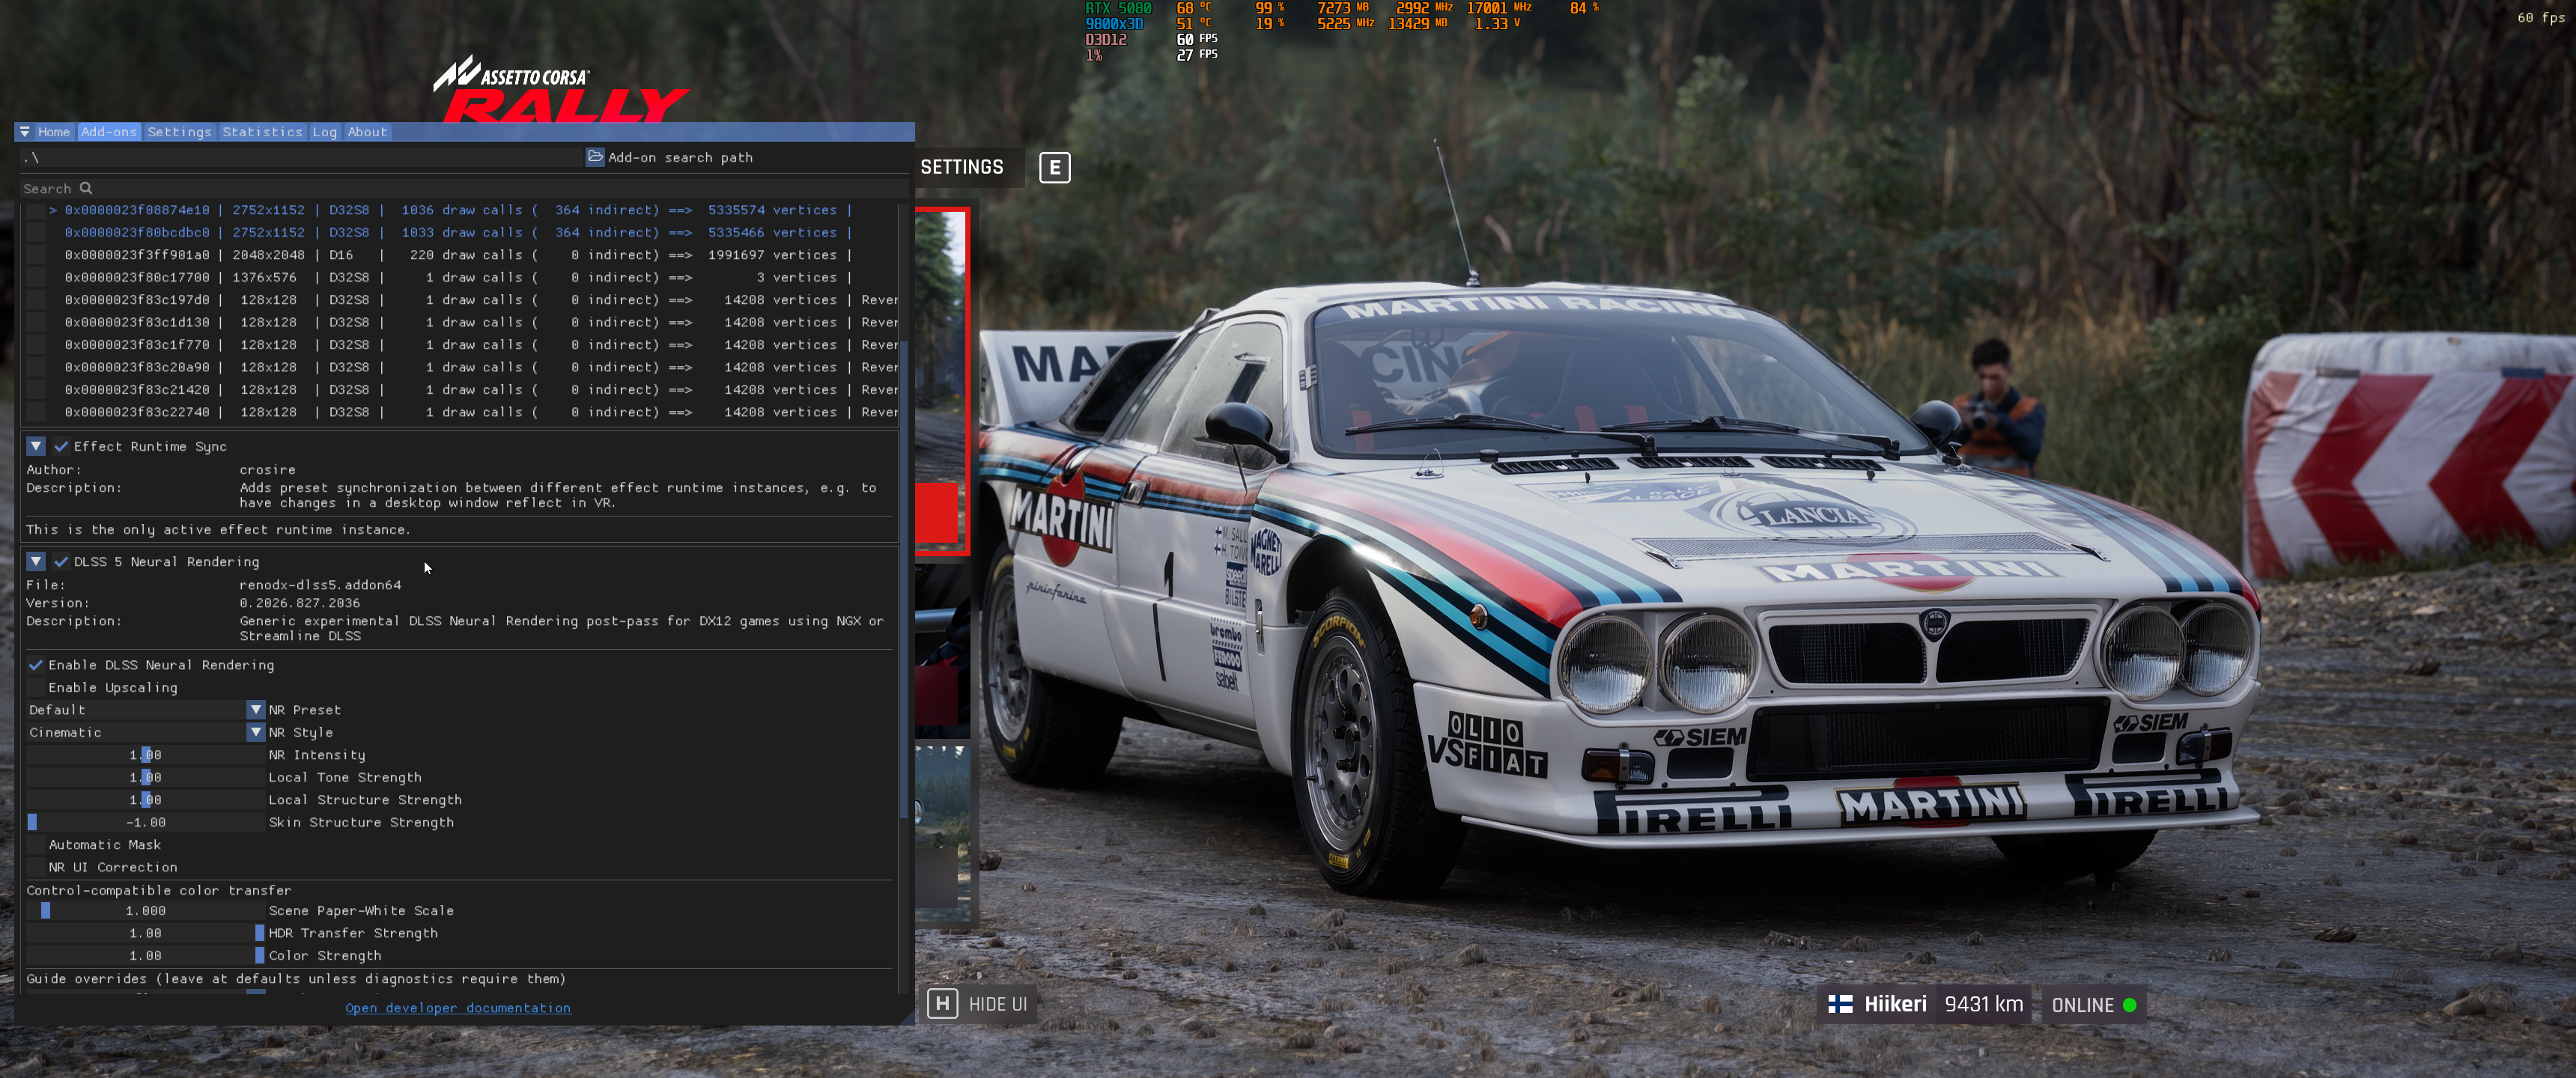The width and height of the screenshot is (2576, 1078).
Task: Select the Add-ons tab
Action: (x=109, y=132)
